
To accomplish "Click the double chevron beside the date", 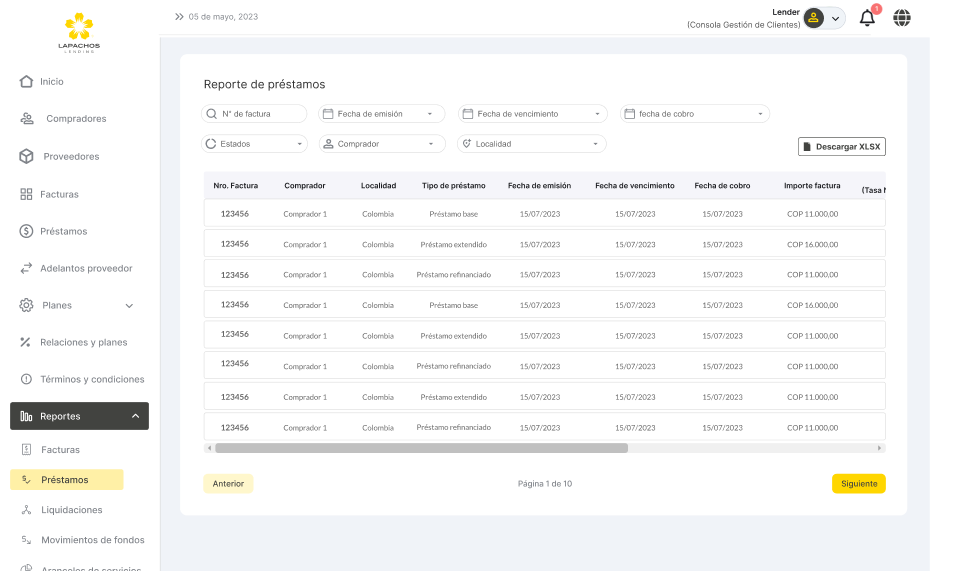I will point(179,17).
